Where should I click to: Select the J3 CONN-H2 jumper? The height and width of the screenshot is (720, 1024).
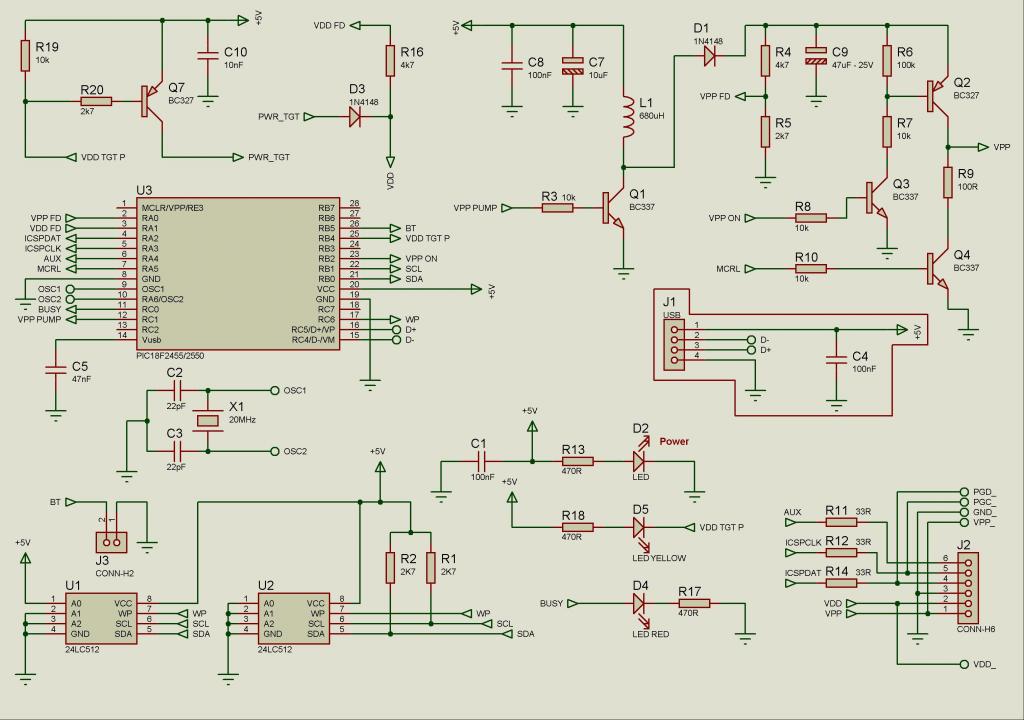pyautogui.click(x=111, y=542)
